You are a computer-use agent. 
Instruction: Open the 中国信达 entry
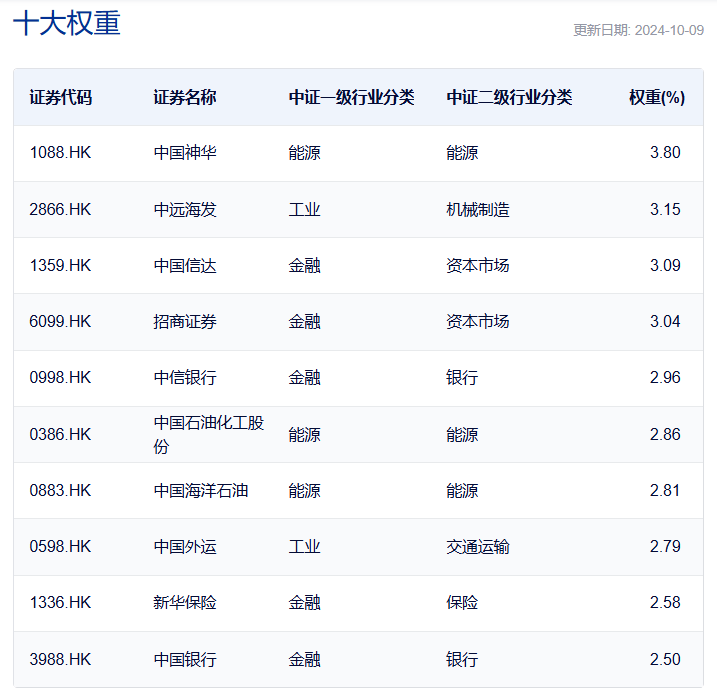[185, 265]
